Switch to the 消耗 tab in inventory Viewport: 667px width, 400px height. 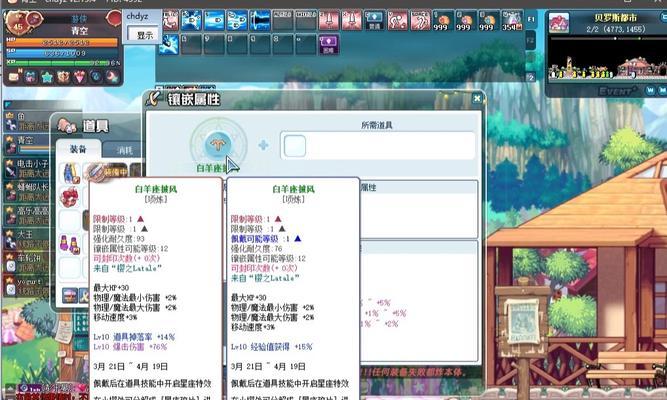click(123, 149)
